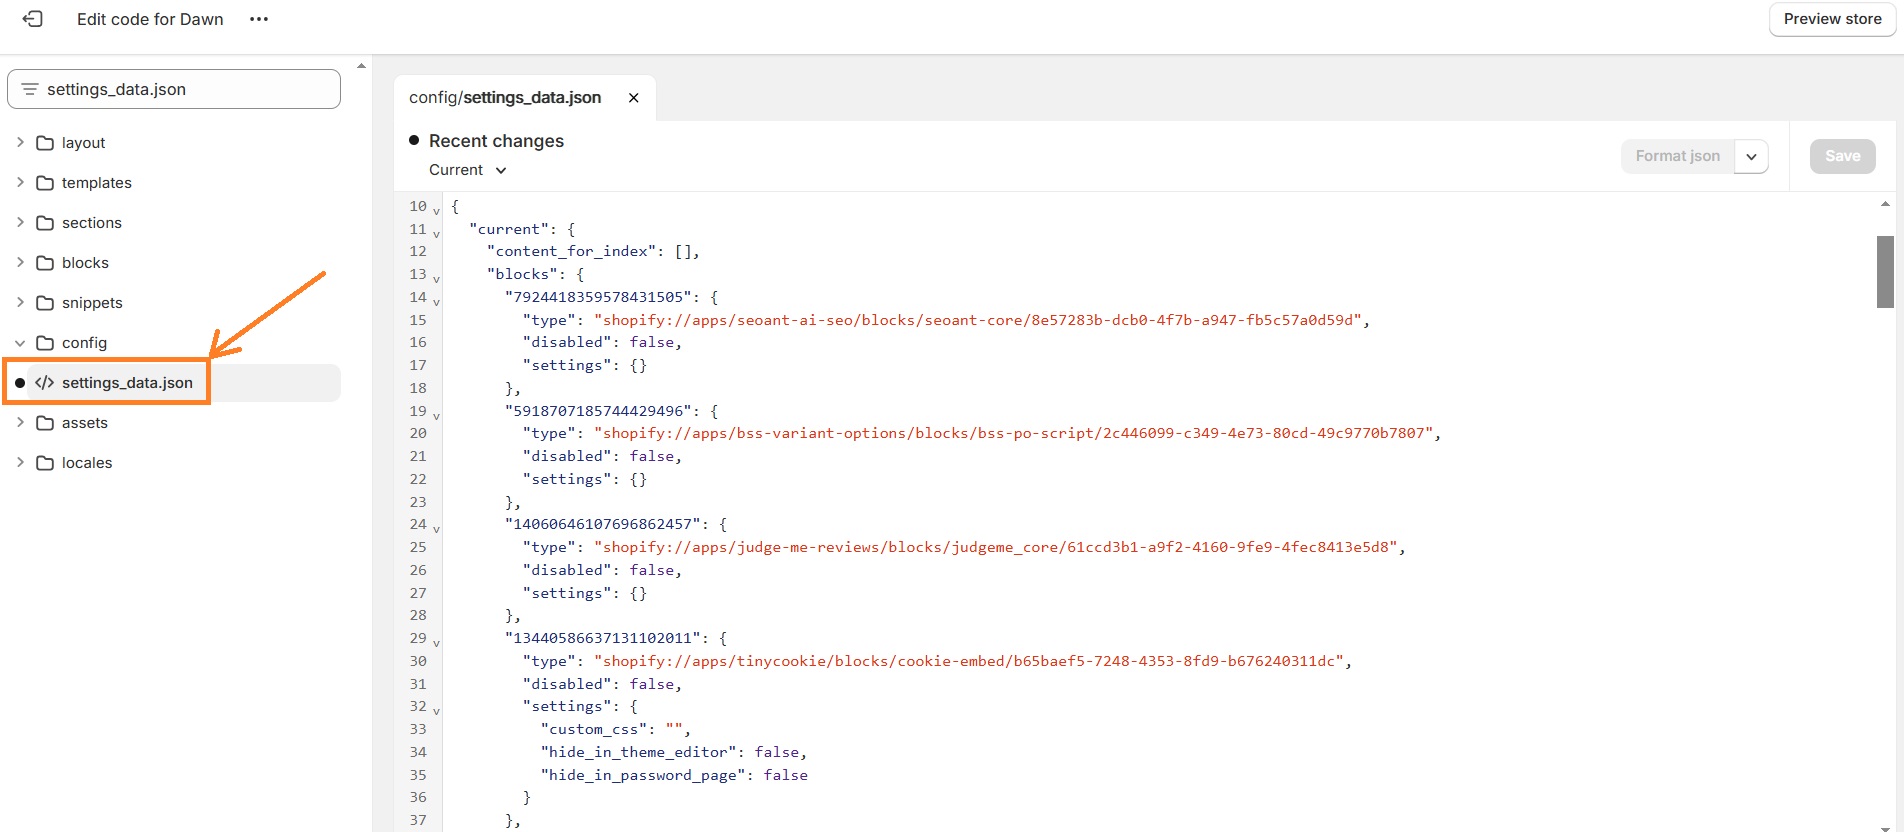Open the Format json dropdown arrow
The height and width of the screenshot is (832, 1904).
[x=1751, y=156]
